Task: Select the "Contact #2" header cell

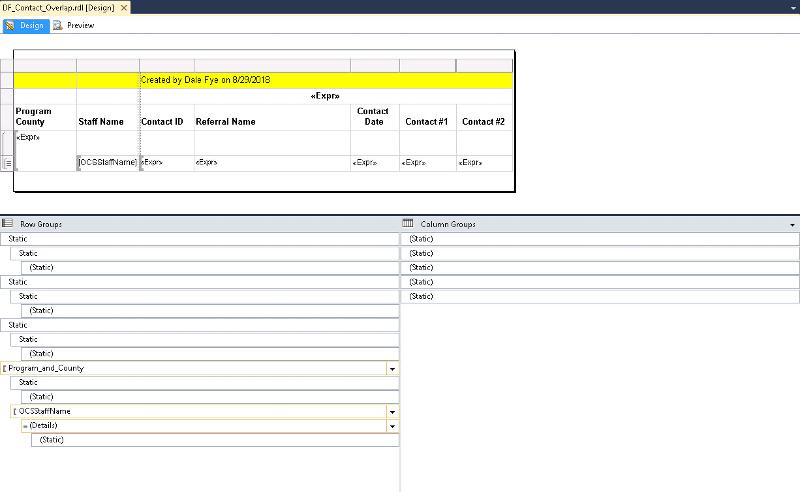Action: point(485,117)
